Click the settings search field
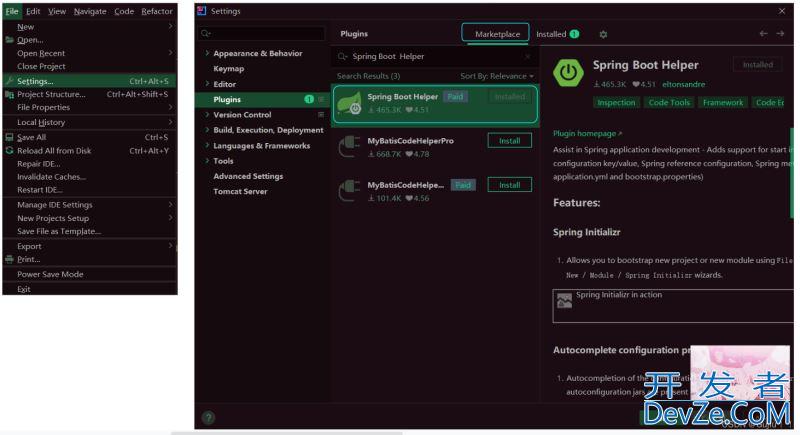Screen dimensions: 800x435 point(261,33)
